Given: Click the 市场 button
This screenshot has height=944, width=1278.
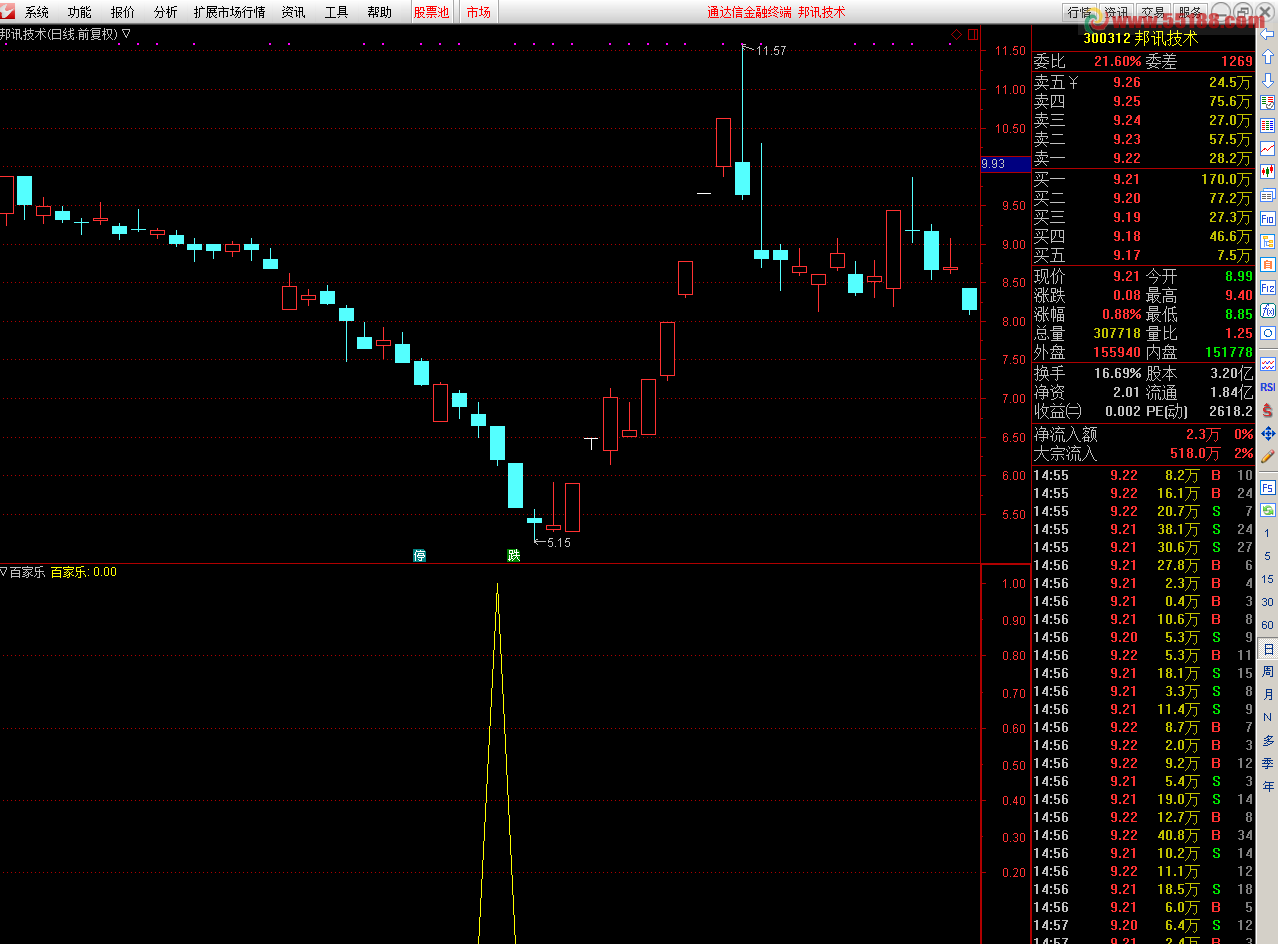Looking at the screenshot, I should click(x=479, y=12).
